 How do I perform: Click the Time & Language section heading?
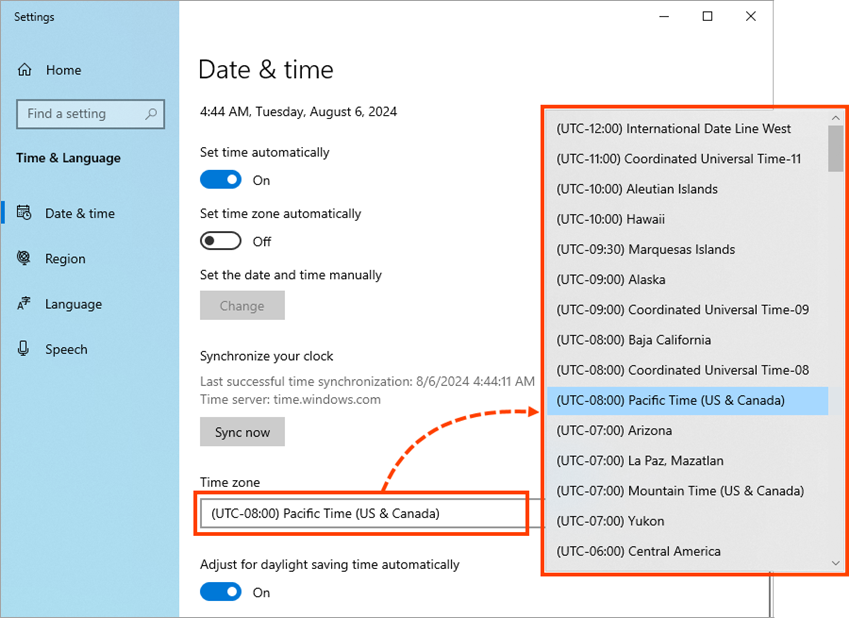click(x=69, y=158)
